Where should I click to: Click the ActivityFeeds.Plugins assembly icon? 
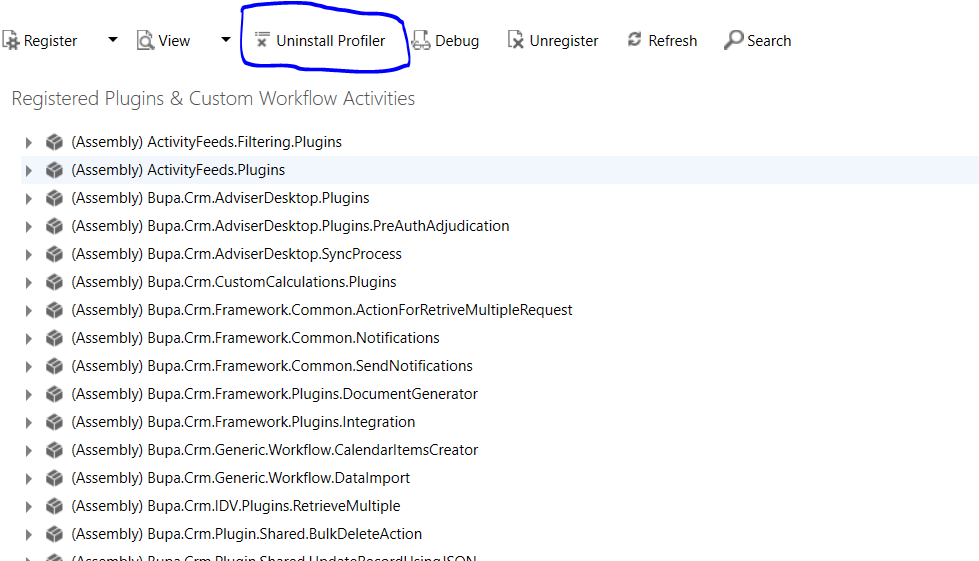pyautogui.click(x=54, y=170)
